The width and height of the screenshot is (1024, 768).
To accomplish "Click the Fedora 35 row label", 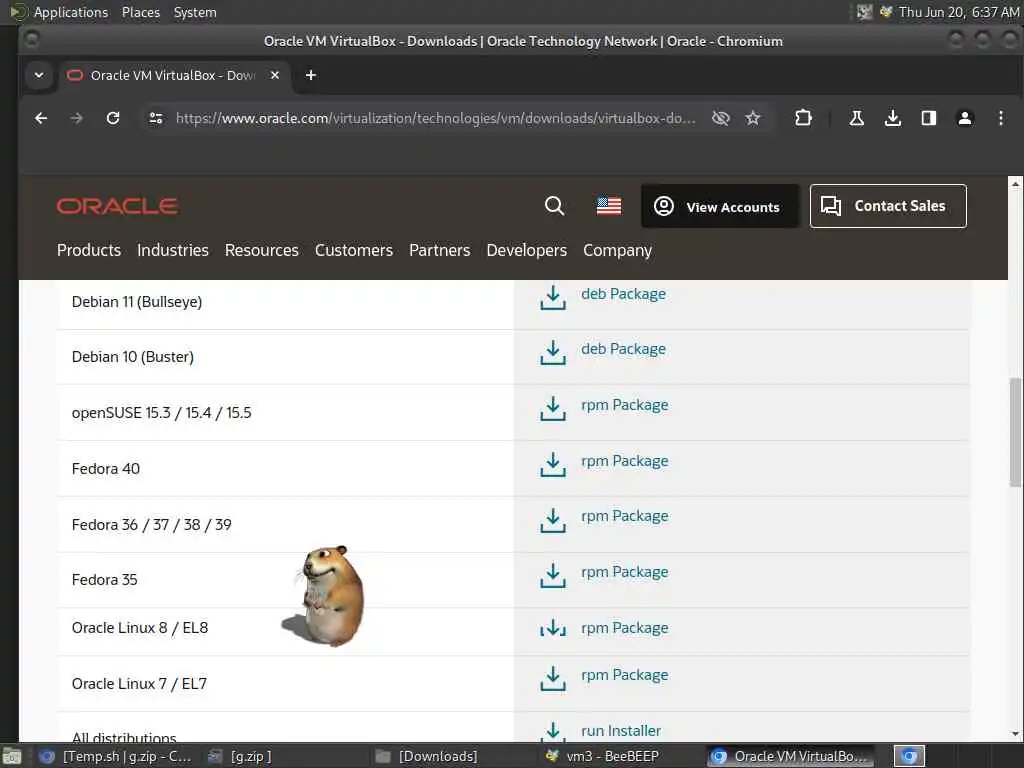I will [x=104, y=580].
